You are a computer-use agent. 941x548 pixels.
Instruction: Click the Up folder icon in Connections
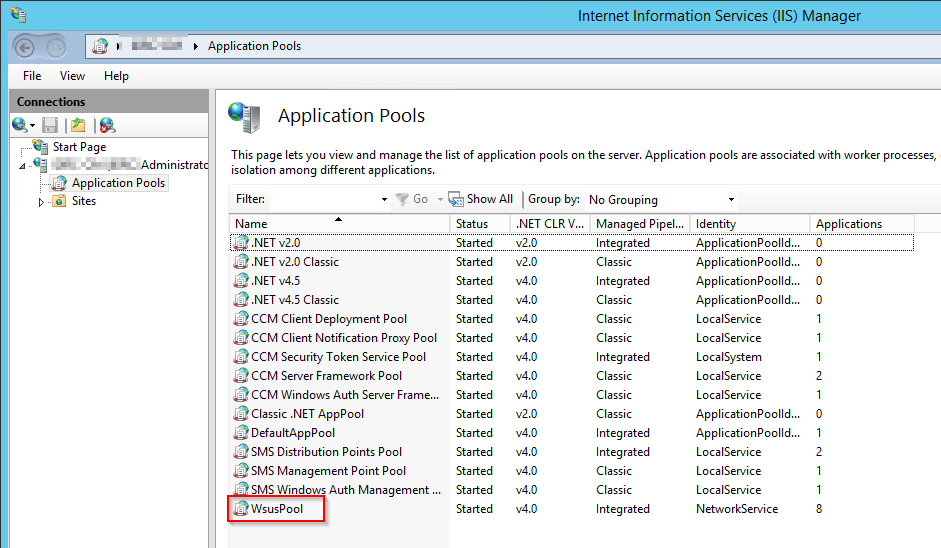click(x=78, y=125)
